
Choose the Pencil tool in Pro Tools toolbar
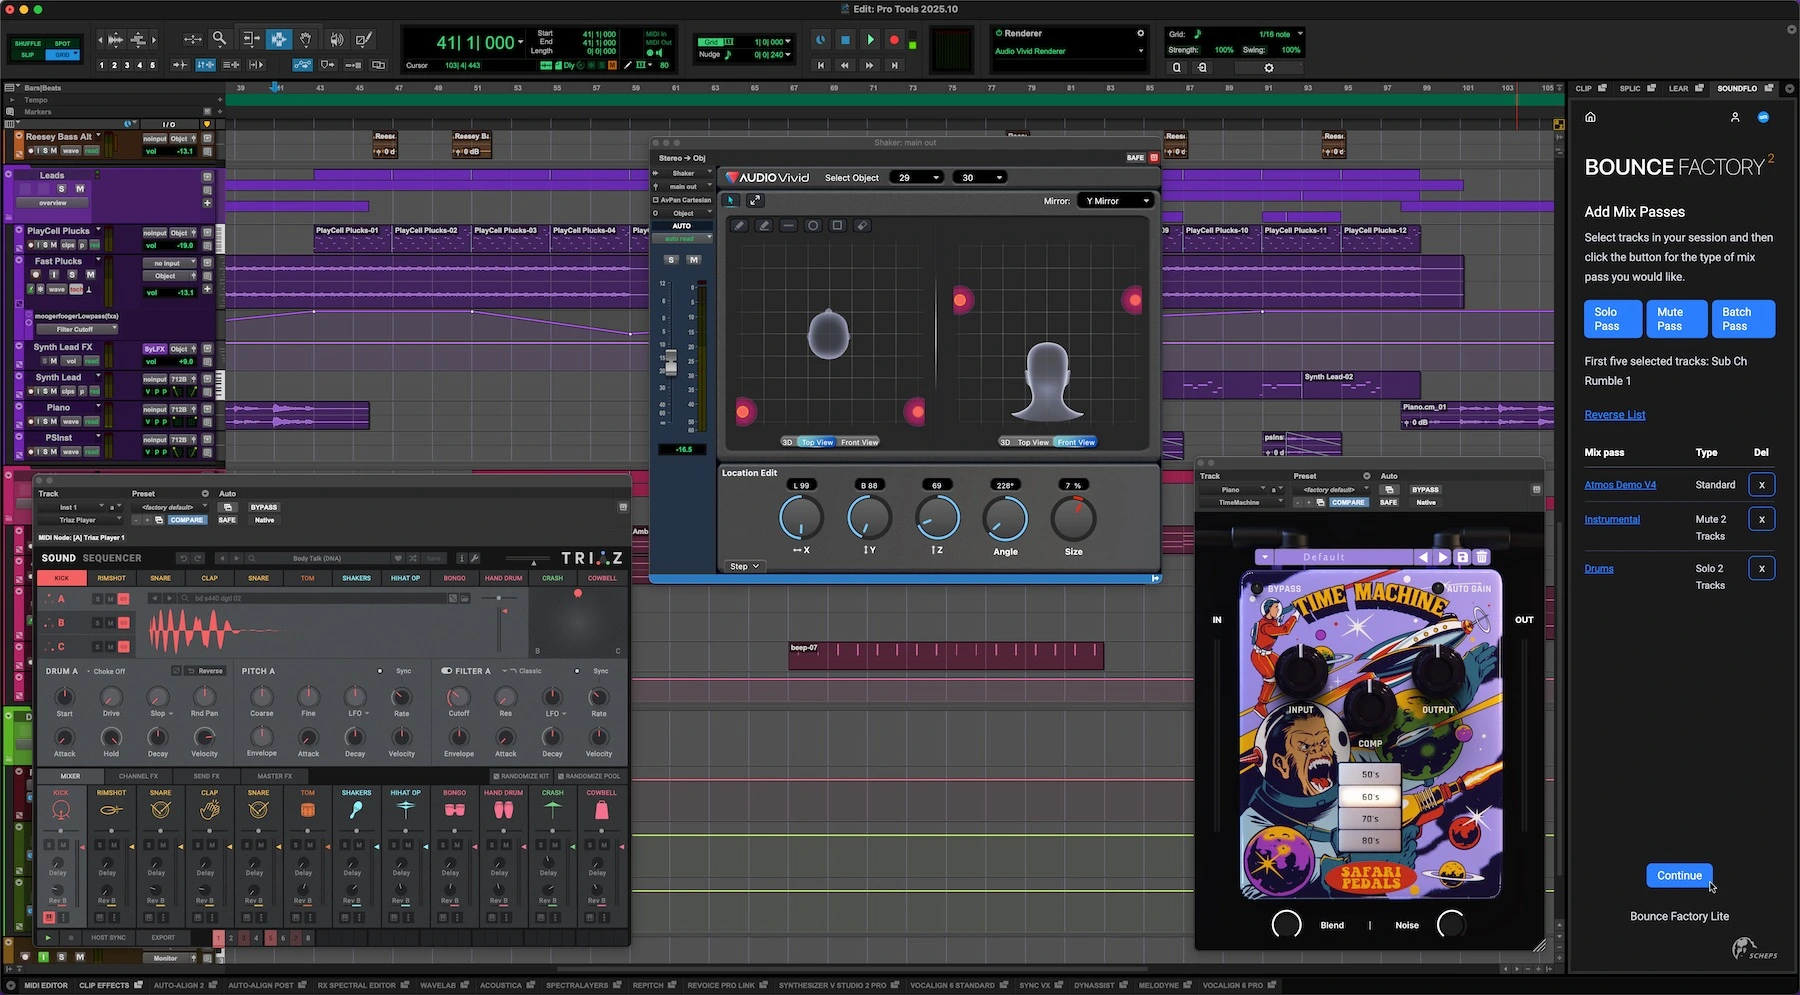(x=364, y=40)
